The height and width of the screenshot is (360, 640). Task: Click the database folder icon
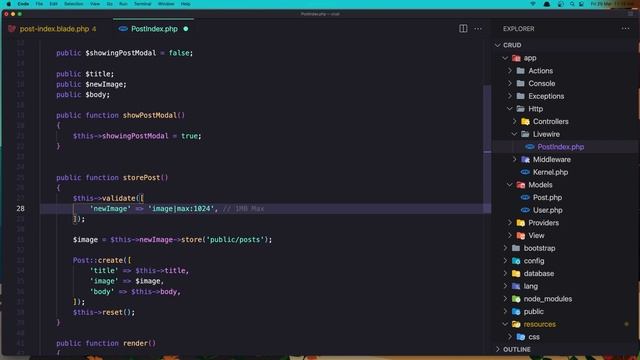[x=516, y=273]
